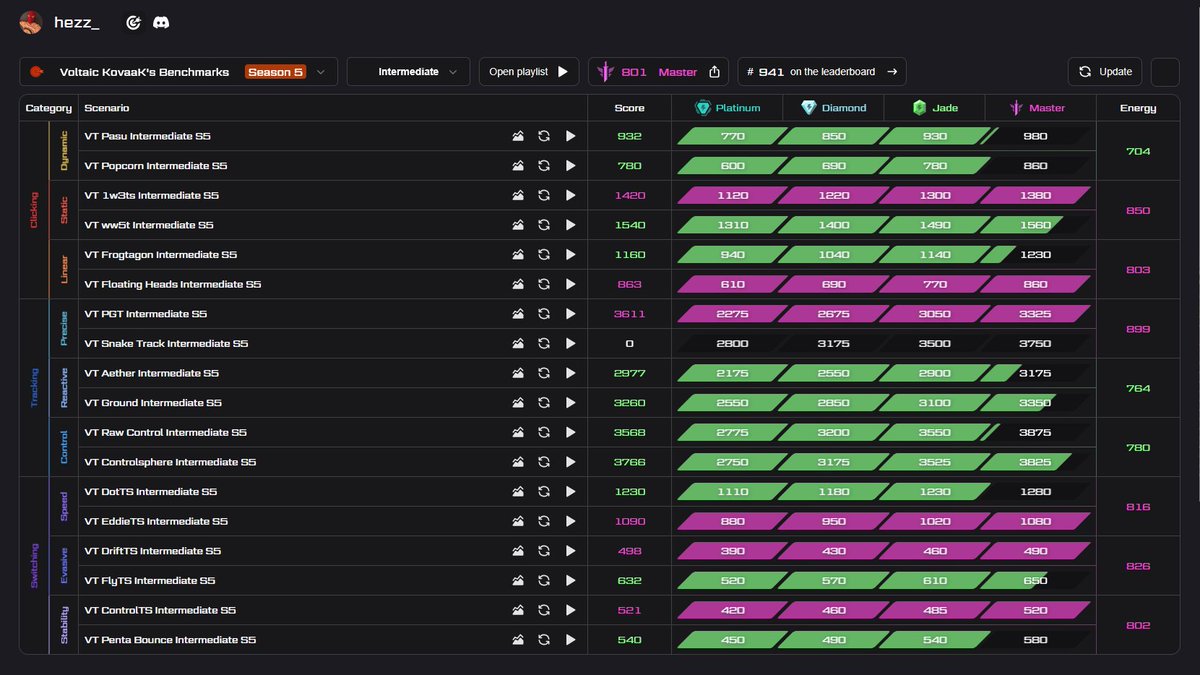Show chart for VT PGT Intermediate S5
This screenshot has height=675, width=1200.
(x=518, y=314)
